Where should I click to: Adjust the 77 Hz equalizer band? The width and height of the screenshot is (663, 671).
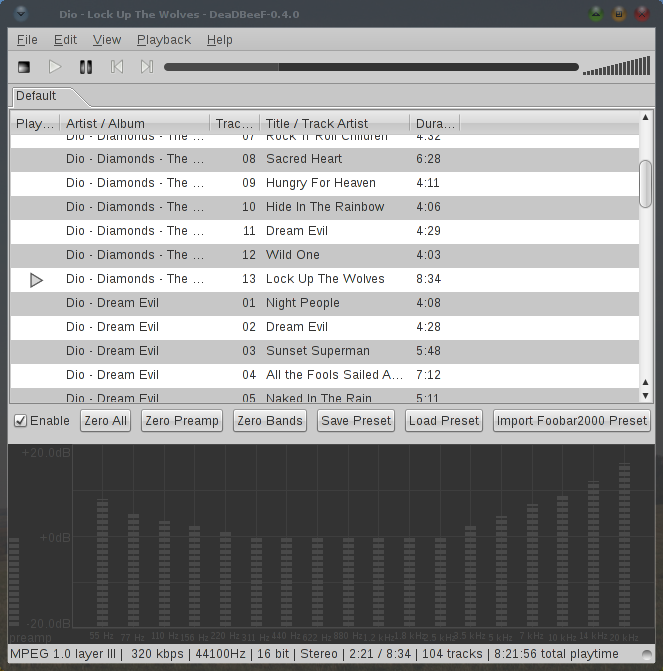click(133, 570)
